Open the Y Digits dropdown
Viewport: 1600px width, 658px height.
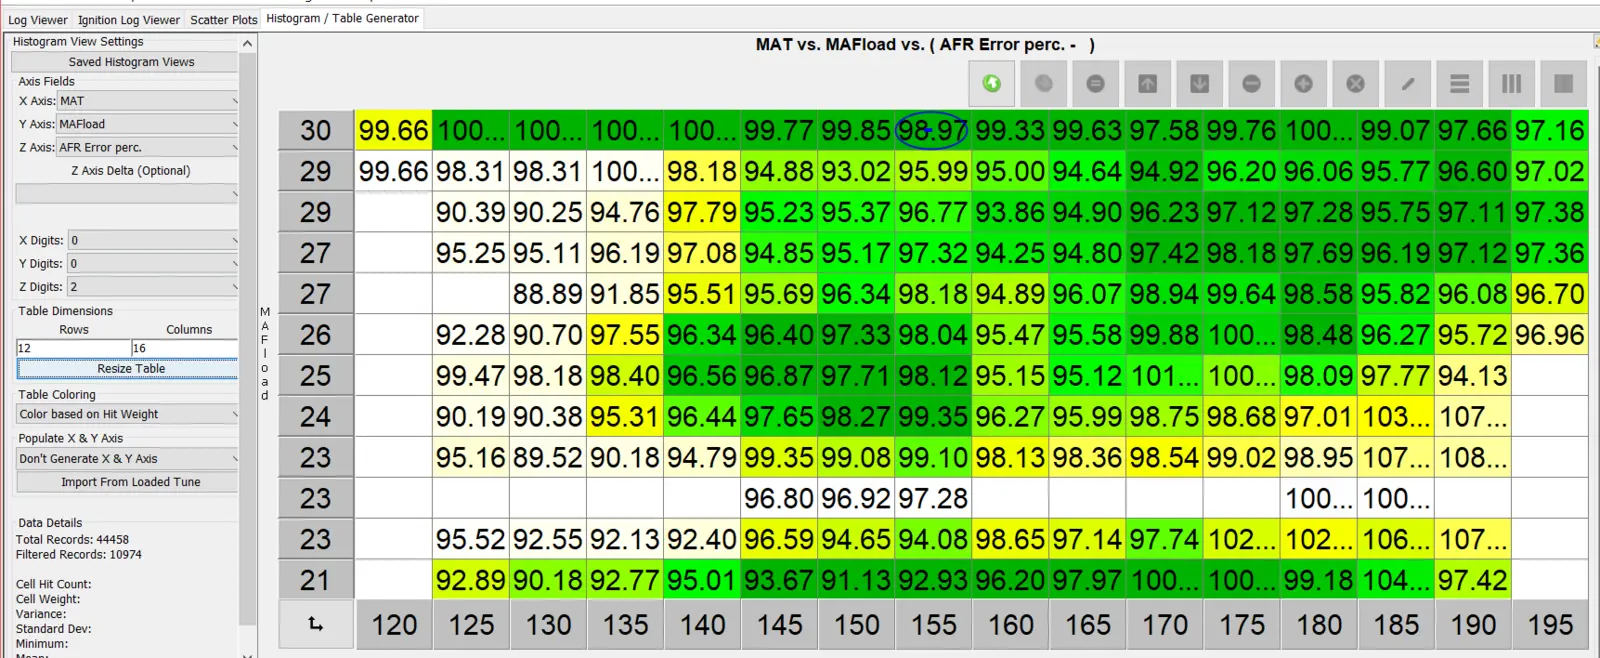coord(153,263)
